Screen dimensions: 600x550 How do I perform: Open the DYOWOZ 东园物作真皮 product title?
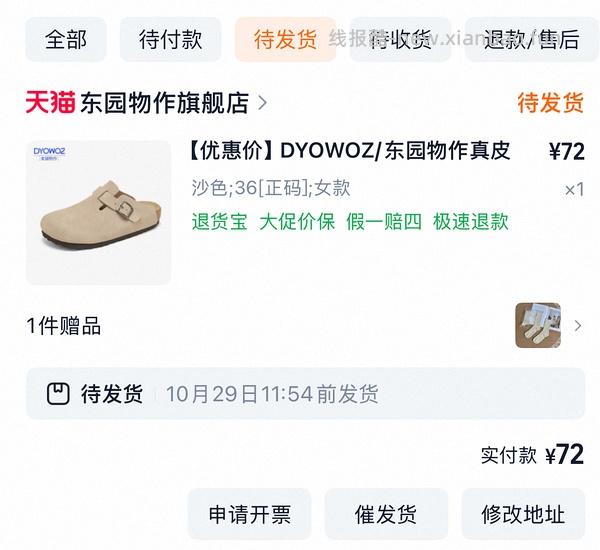pyautogui.click(x=350, y=151)
